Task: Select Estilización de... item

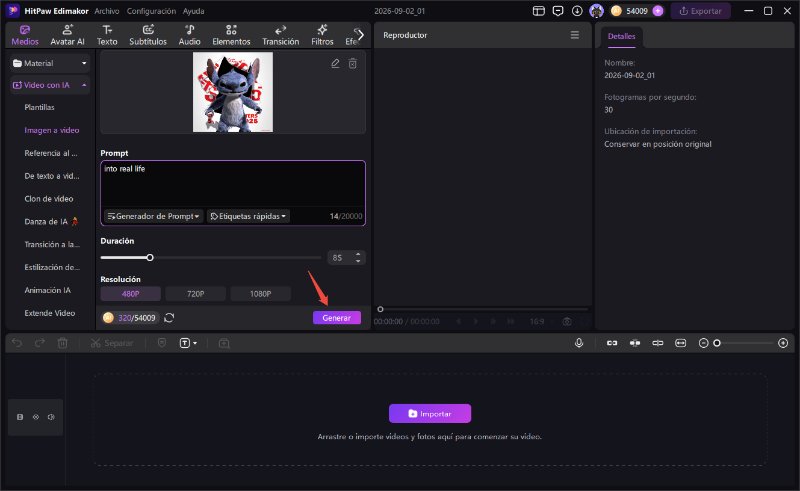Action: 52,267
